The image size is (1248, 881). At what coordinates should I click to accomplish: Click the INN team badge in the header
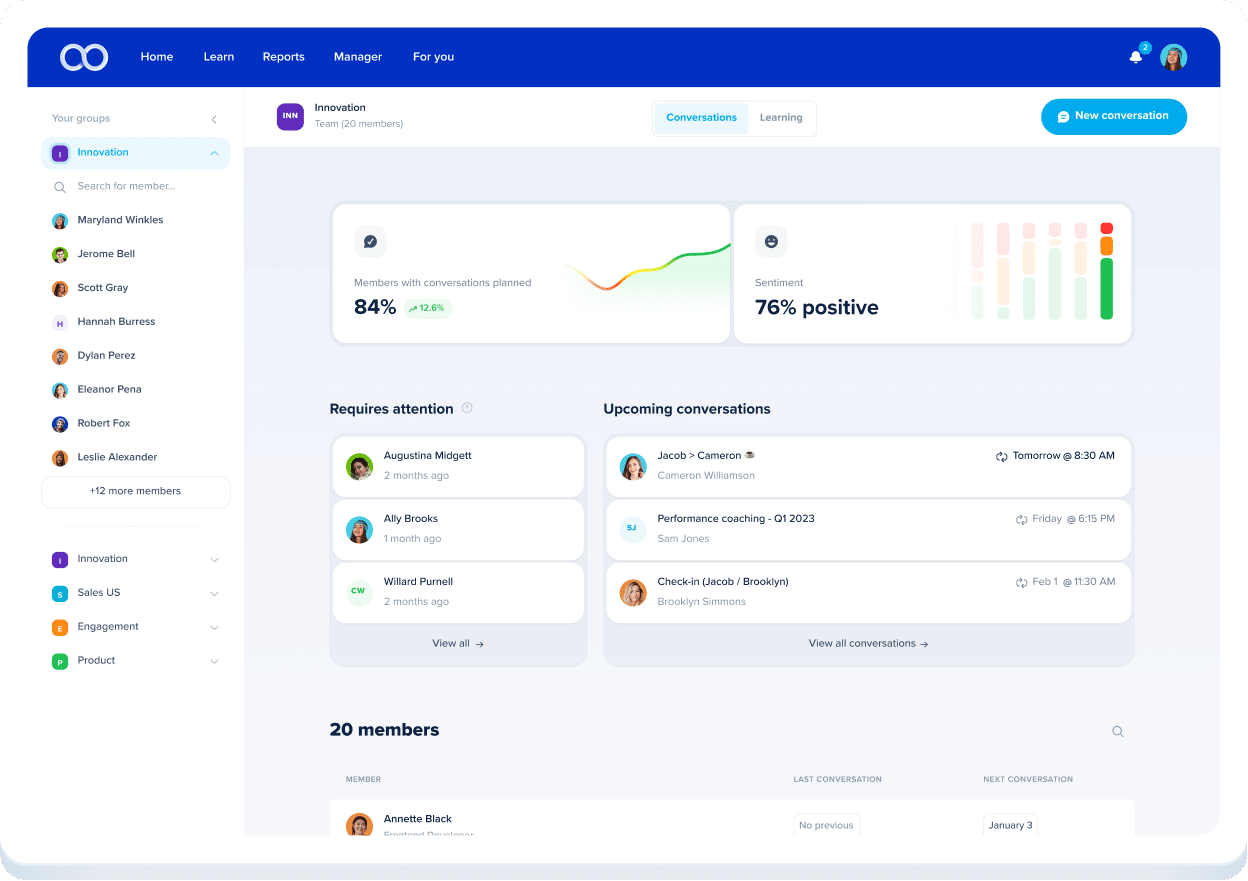click(x=289, y=117)
